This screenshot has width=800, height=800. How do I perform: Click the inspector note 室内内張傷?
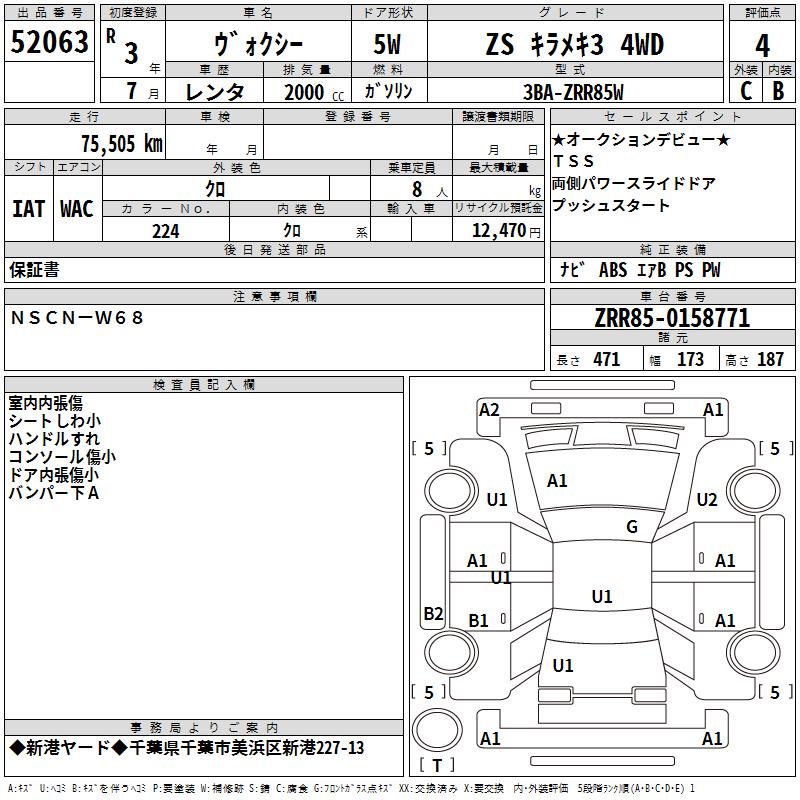pyautogui.click(x=45, y=403)
